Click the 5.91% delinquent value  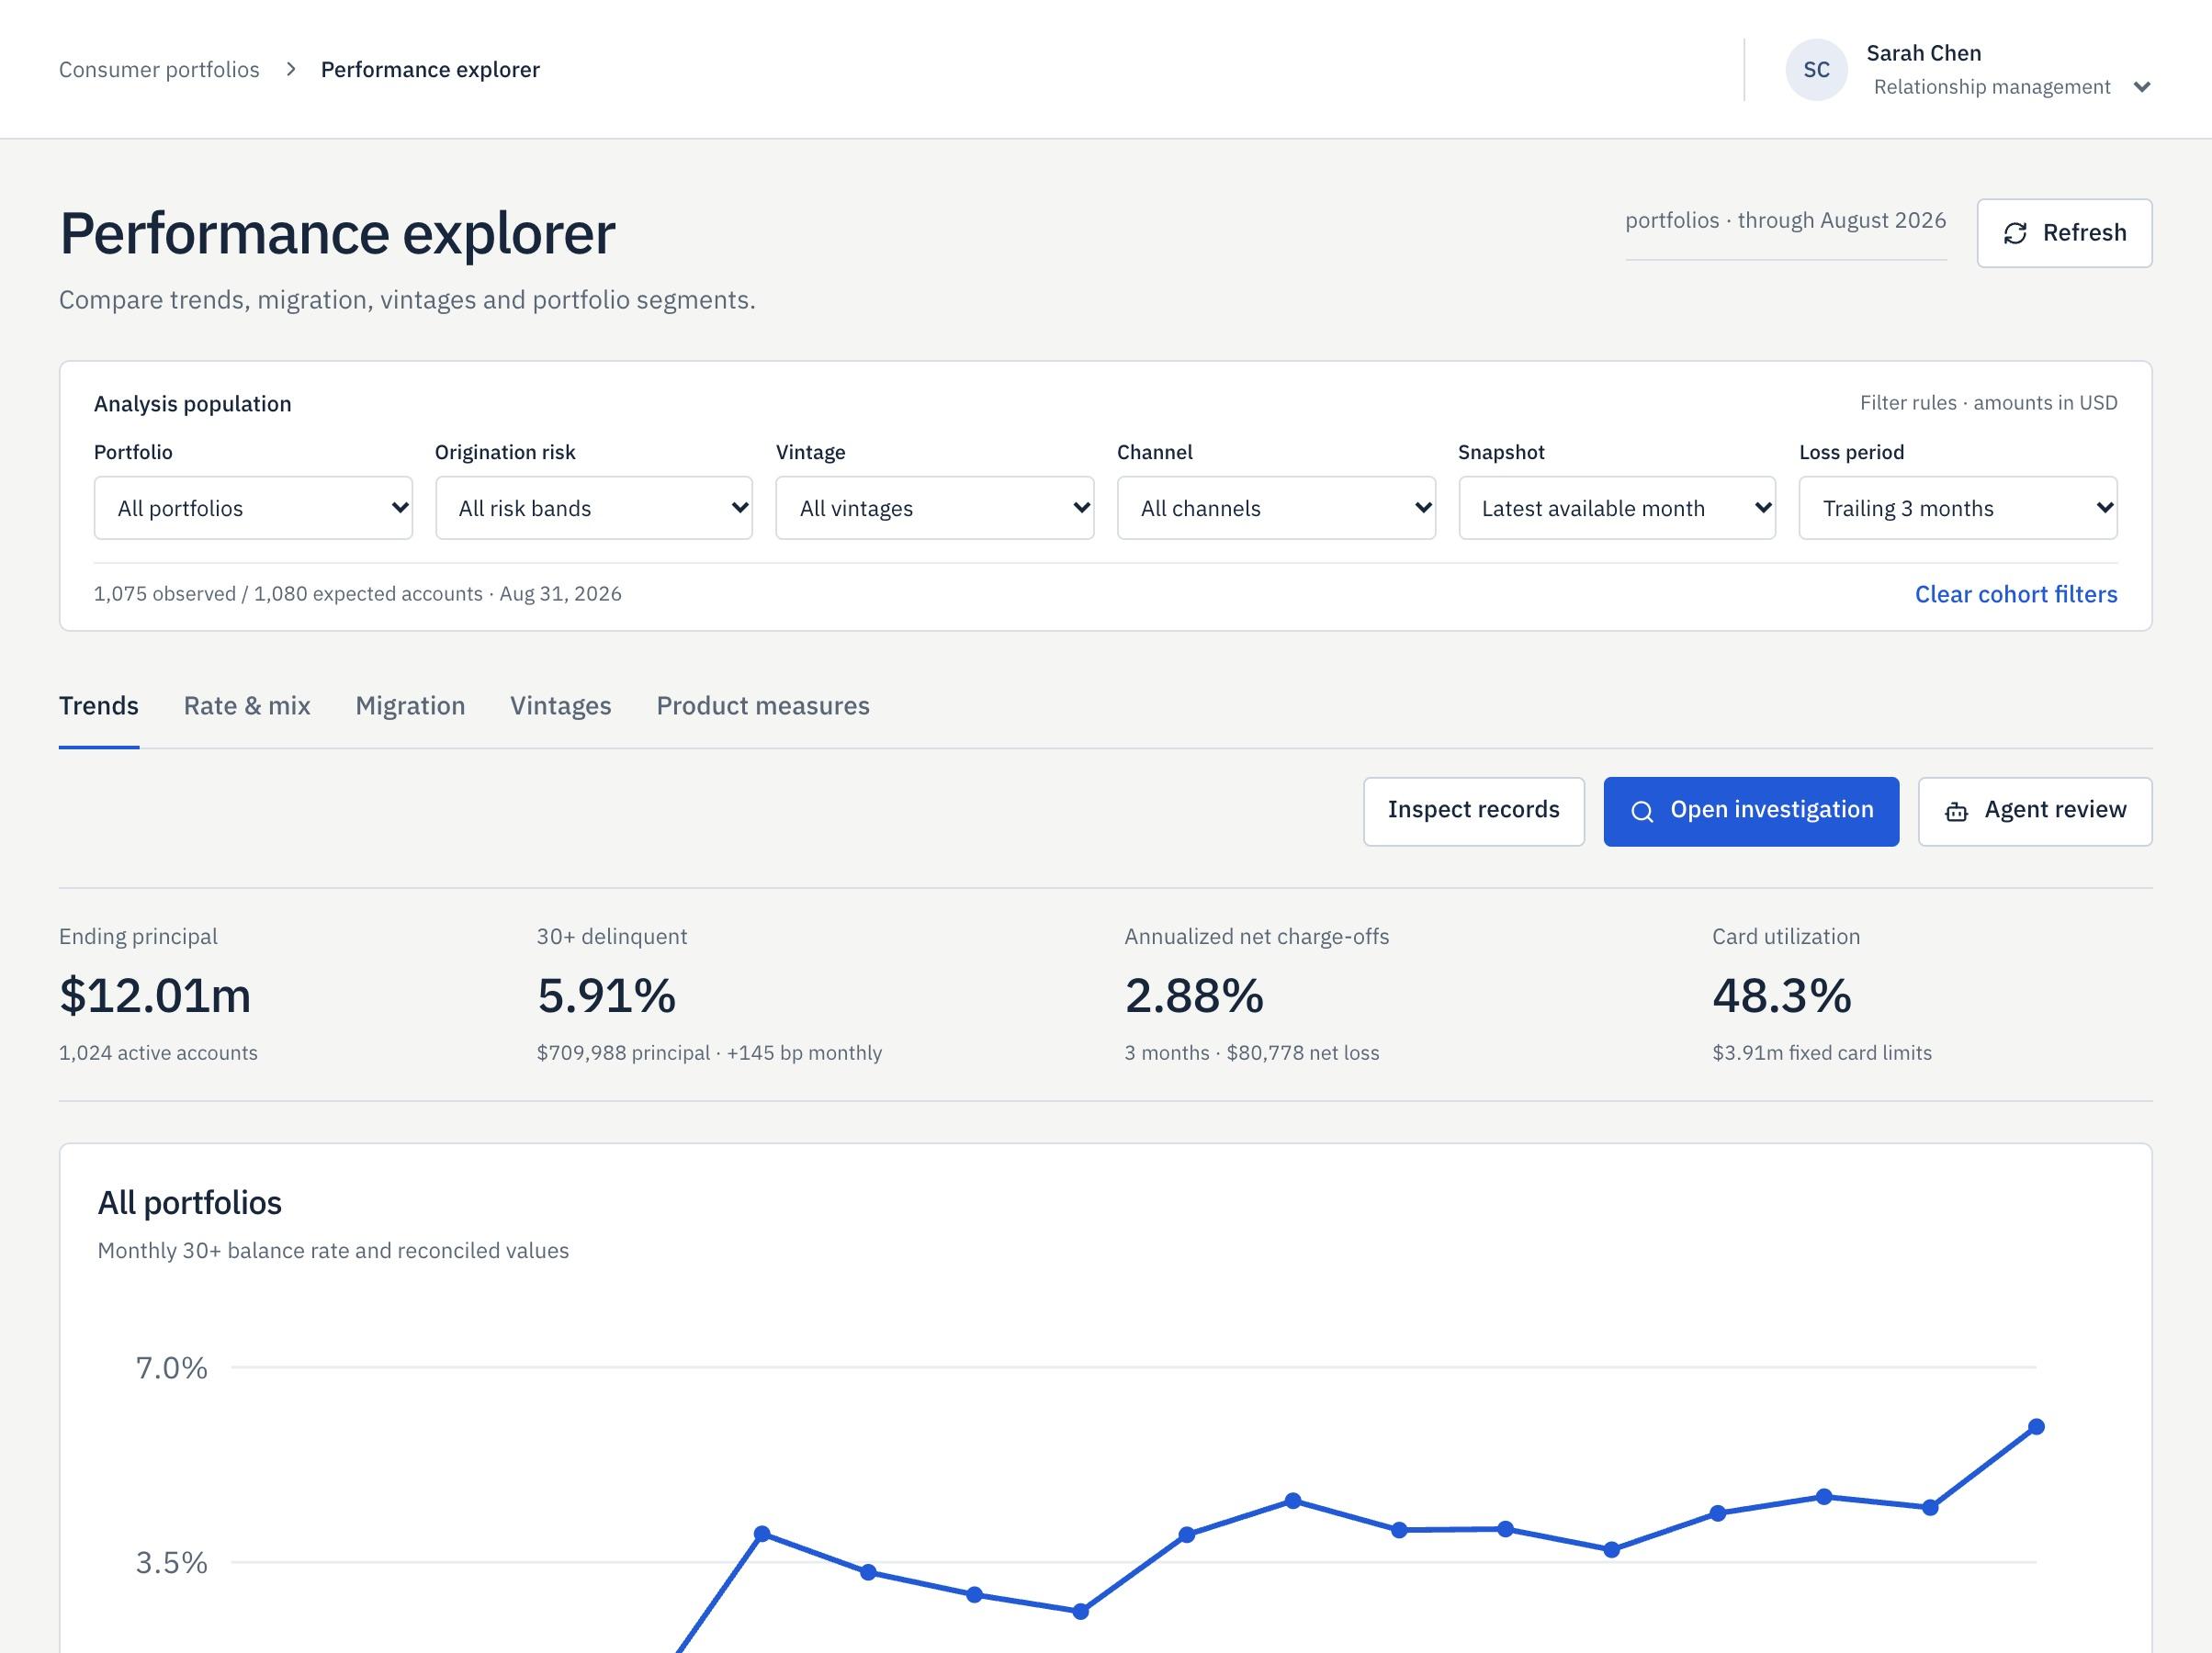tap(606, 996)
